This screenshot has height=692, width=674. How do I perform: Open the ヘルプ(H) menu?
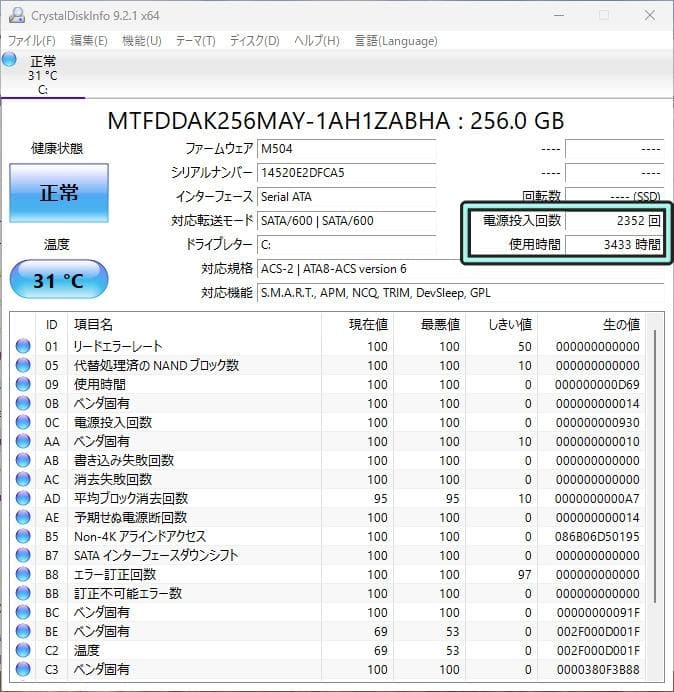coord(317,41)
